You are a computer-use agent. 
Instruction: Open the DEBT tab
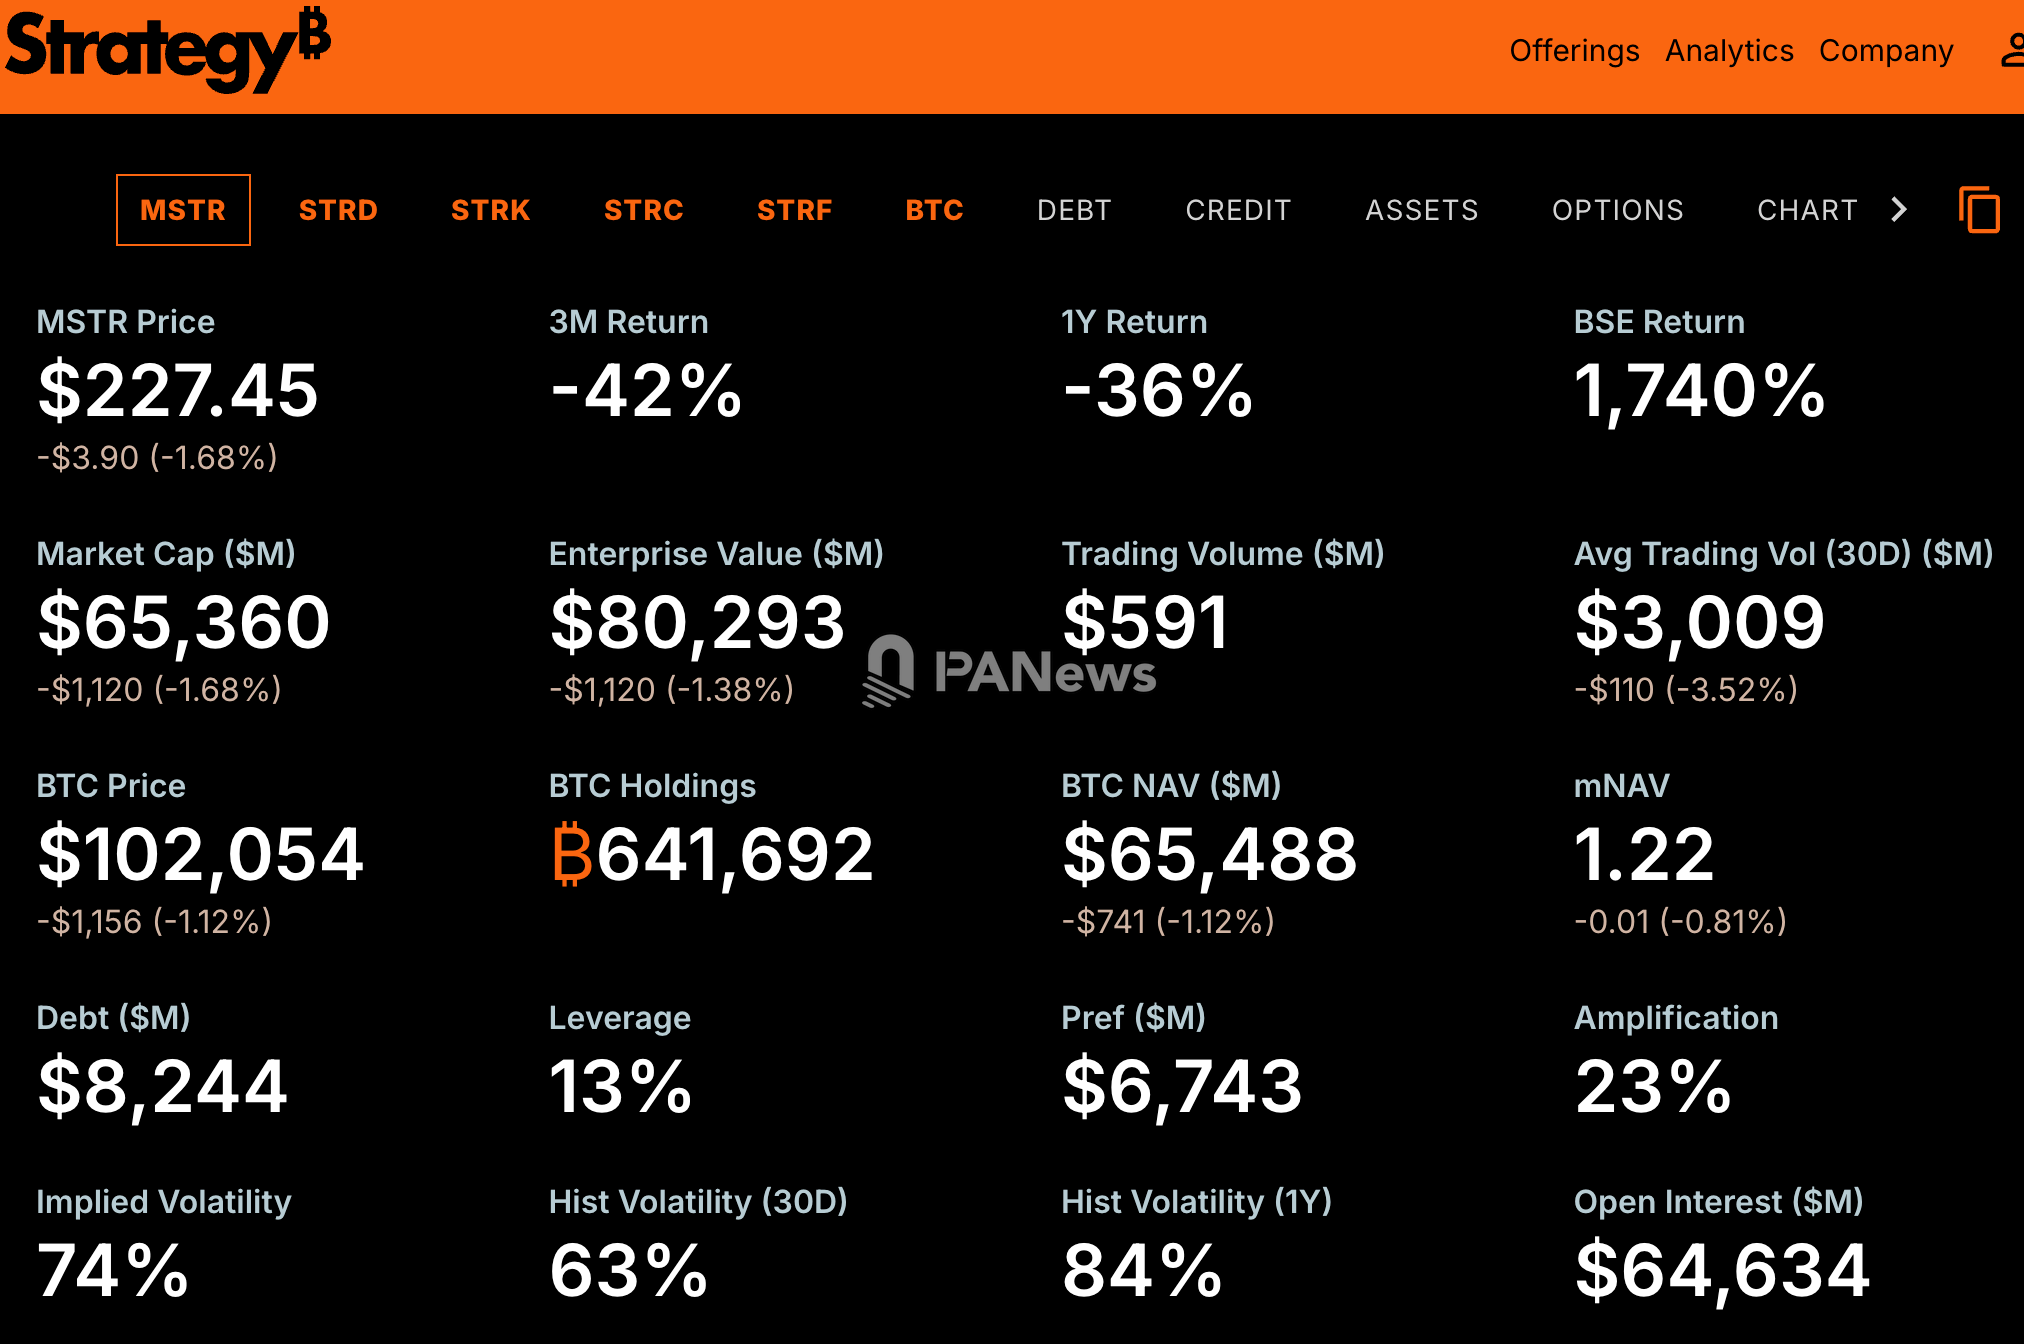tap(1074, 210)
